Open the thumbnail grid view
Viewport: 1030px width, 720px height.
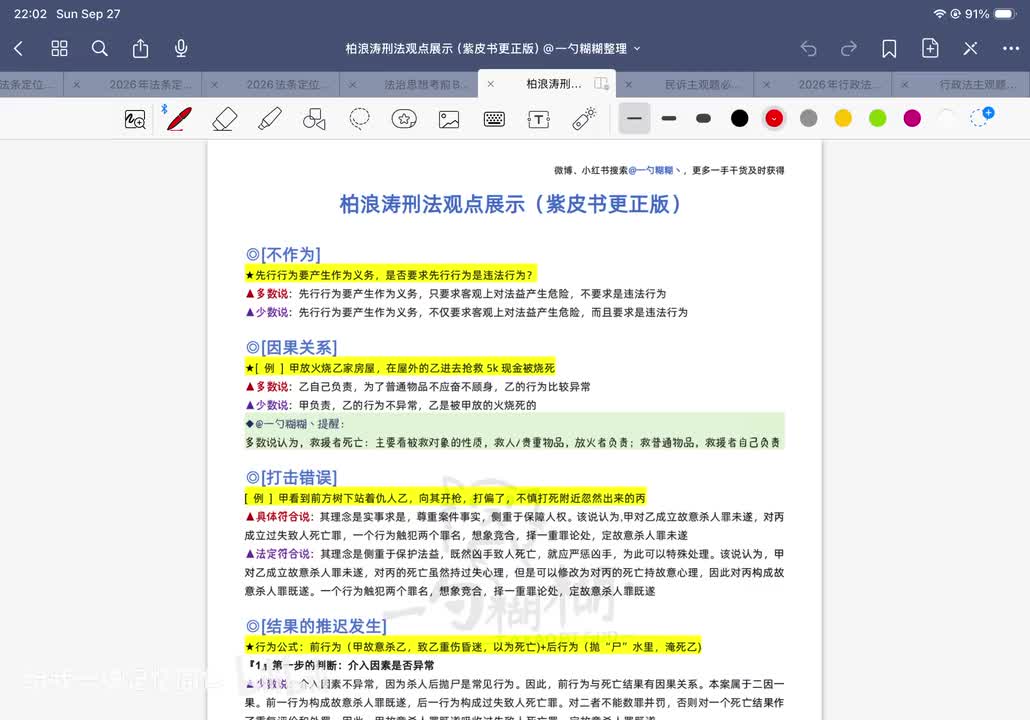pyautogui.click(x=59, y=48)
